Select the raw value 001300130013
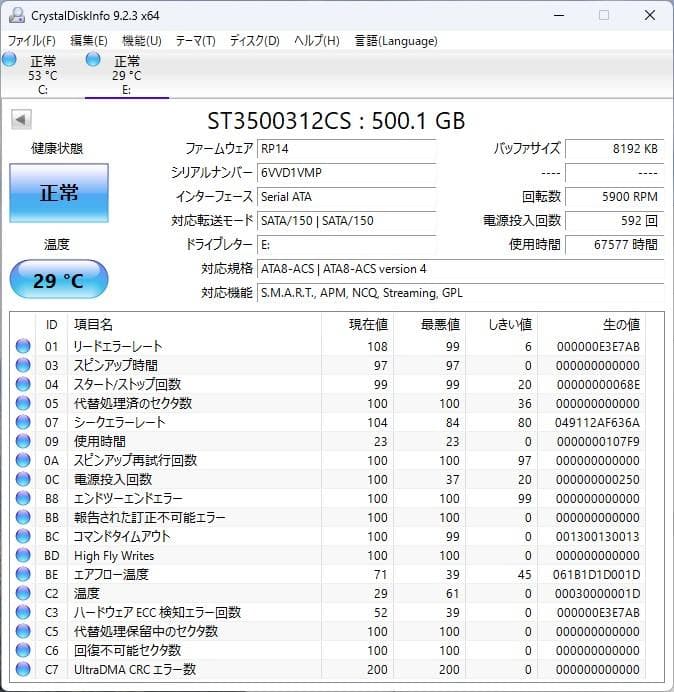674x692 pixels. click(x=598, y=536)
